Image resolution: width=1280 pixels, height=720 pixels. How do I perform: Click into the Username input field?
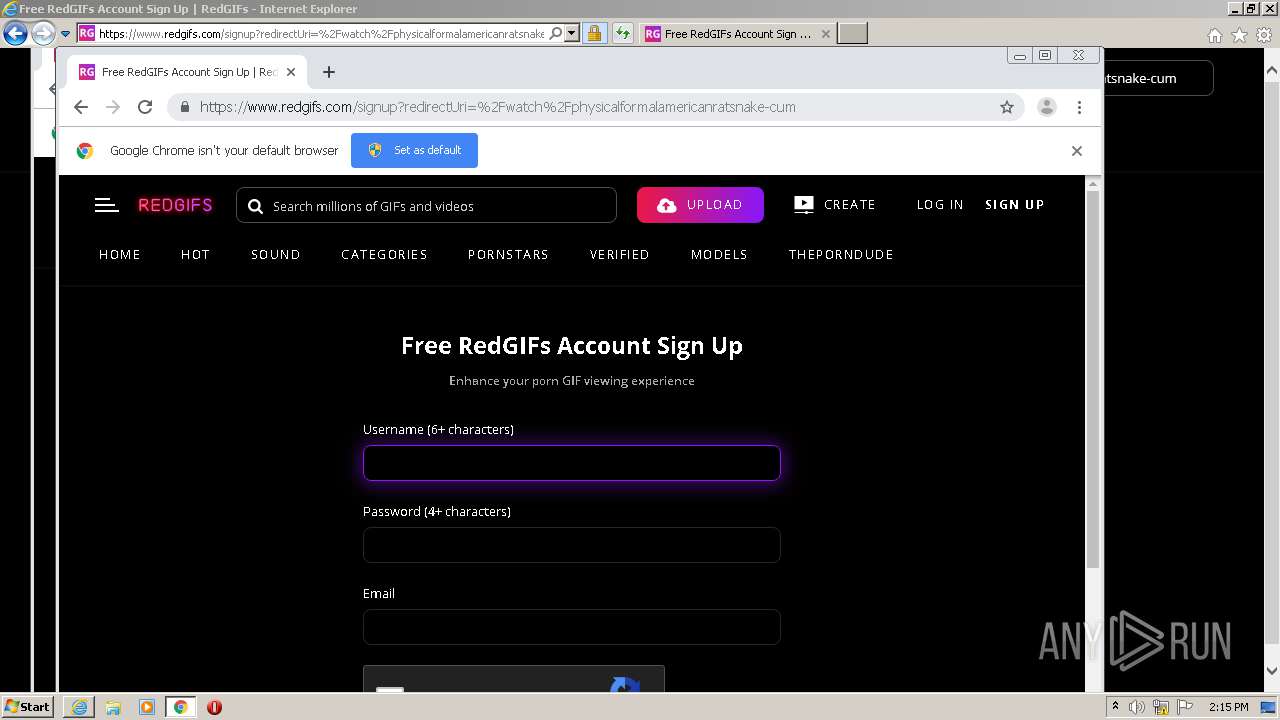tap(571, 463)
